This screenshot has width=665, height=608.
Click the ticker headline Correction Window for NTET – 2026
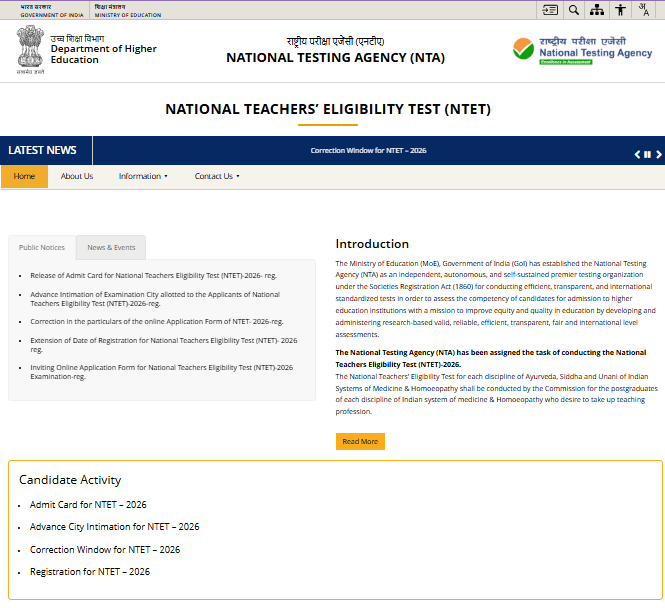368,151
